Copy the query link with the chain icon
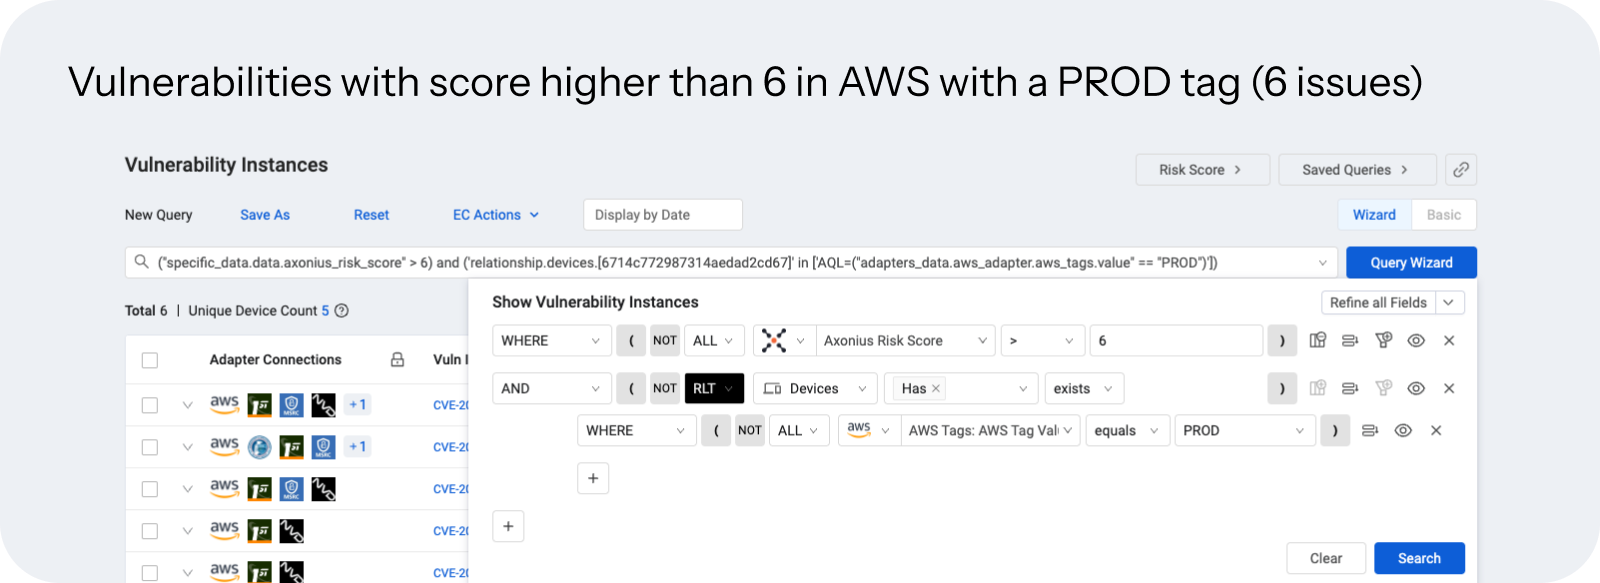Viewport: 1600px width, 583px height. click(1461, 170)
